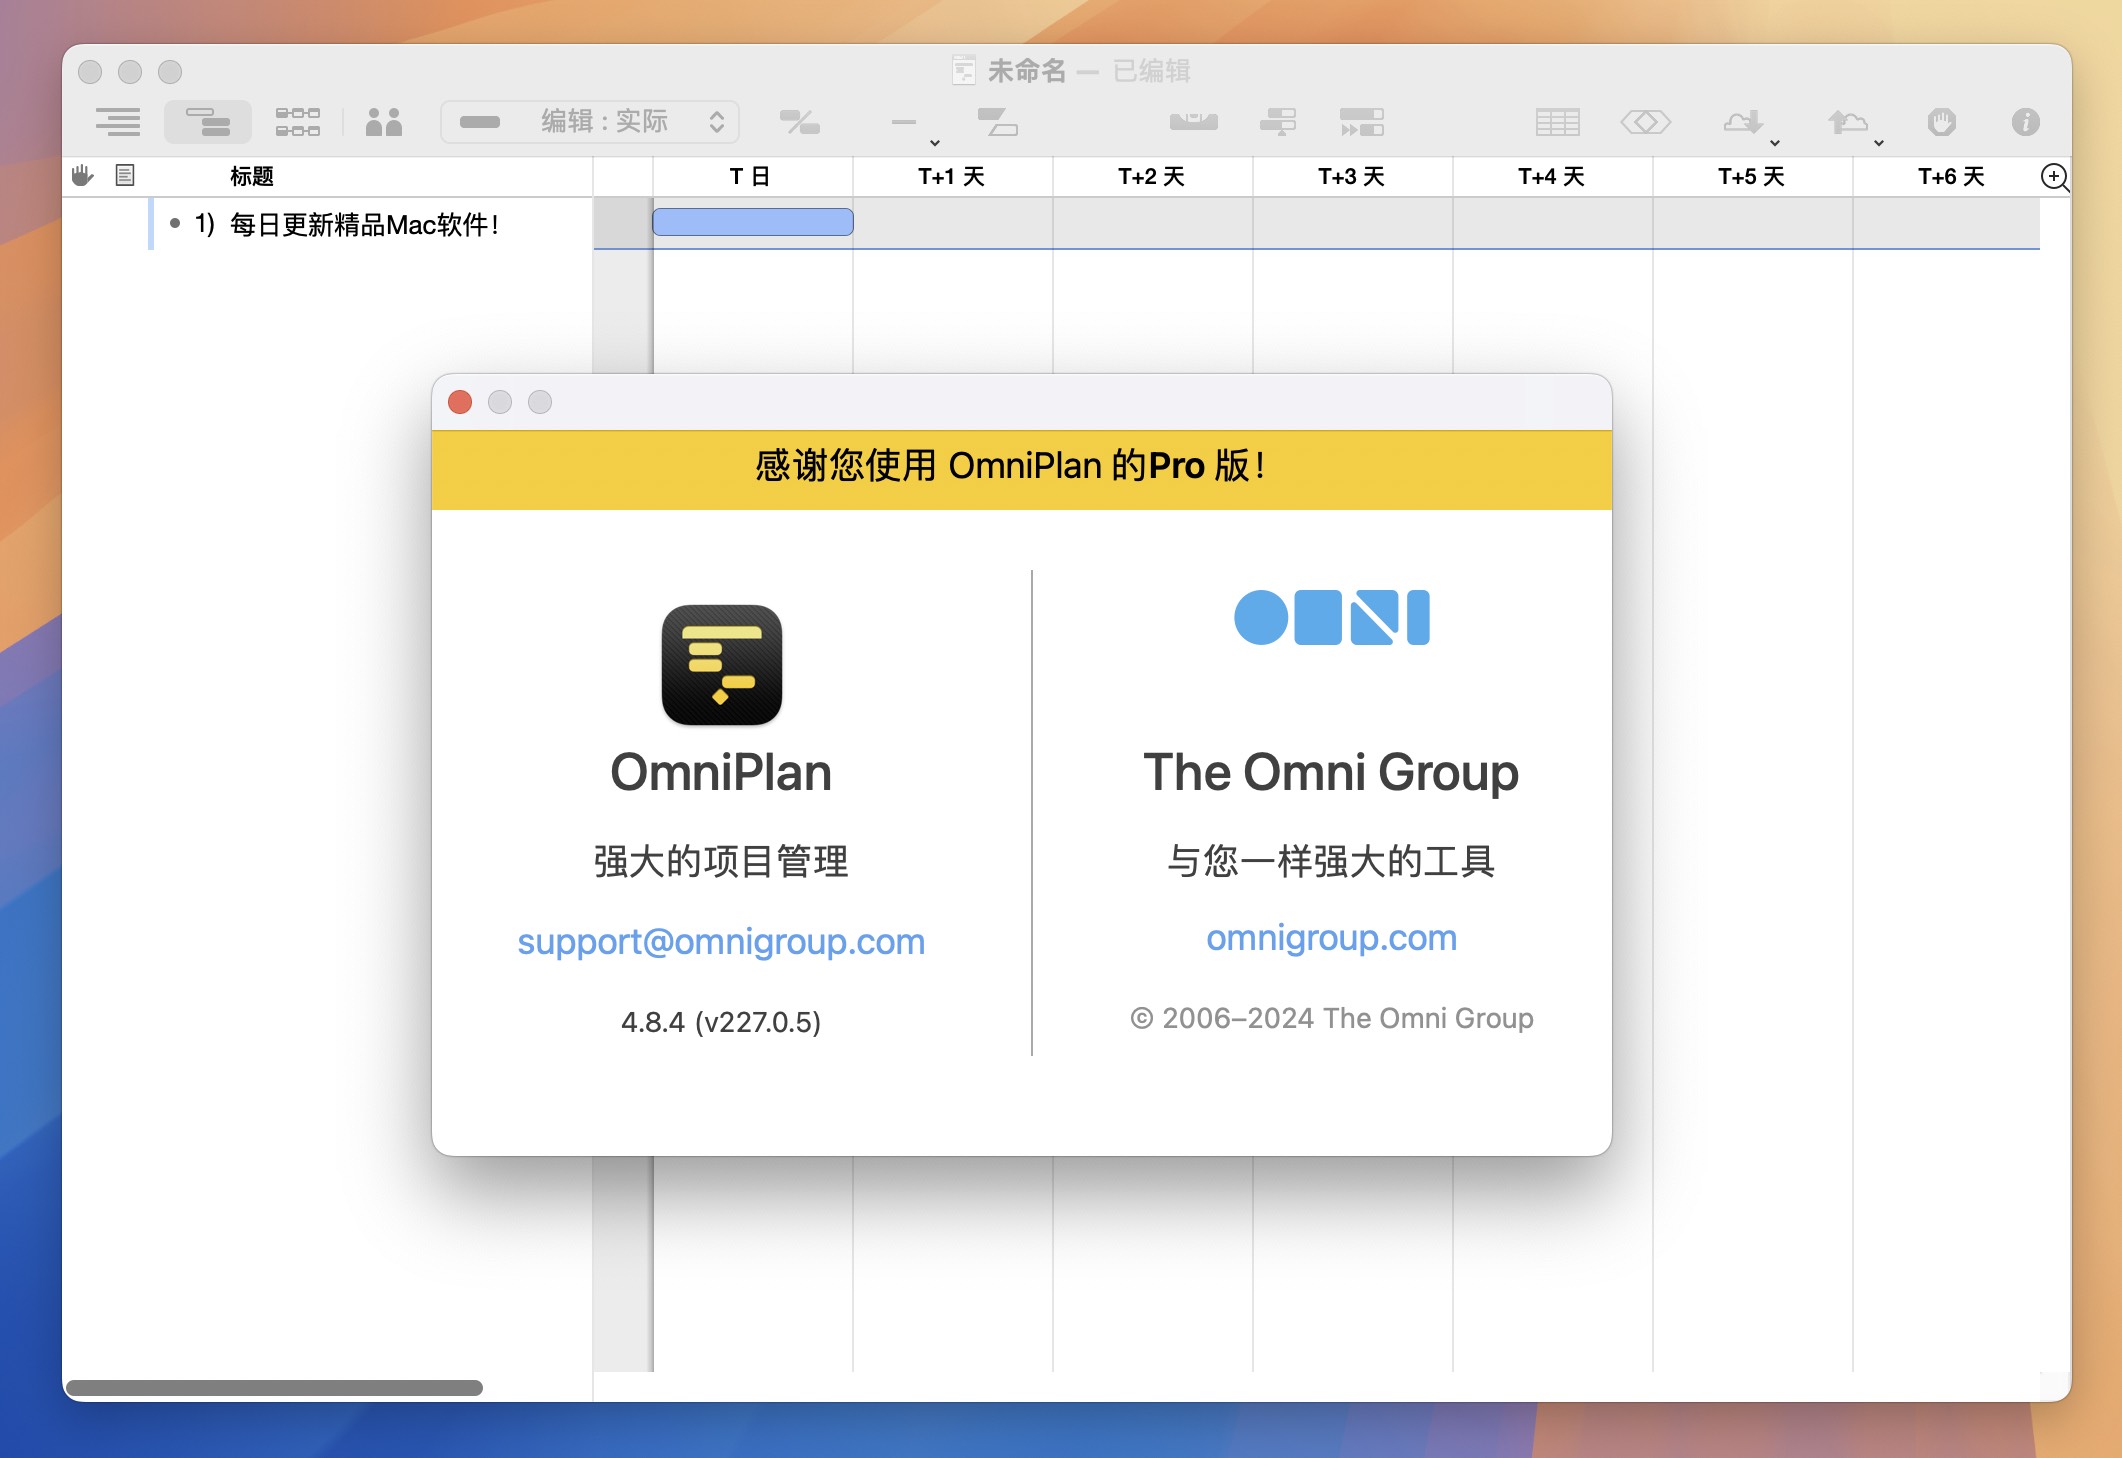Click the T+4 天 timeline header
Image resolution: width=2122 pixels, height=1458 pixels.
tap(1552, 176)
